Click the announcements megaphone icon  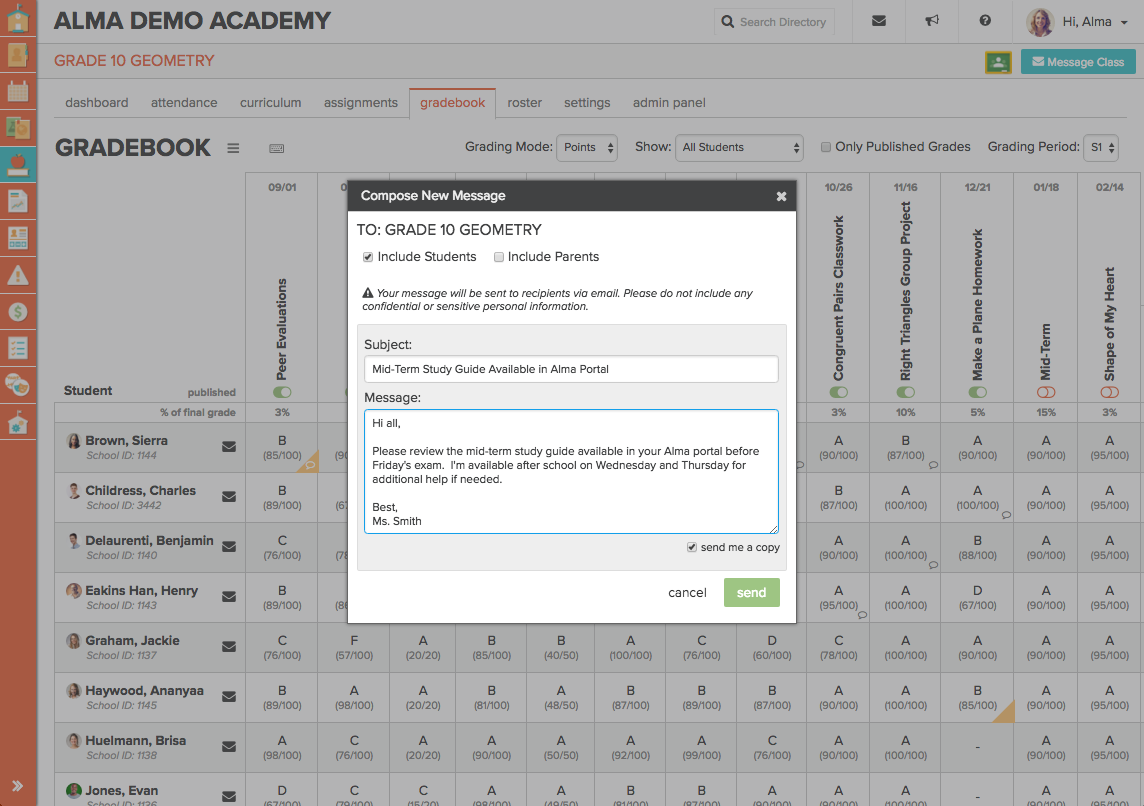tap(932, 21)
